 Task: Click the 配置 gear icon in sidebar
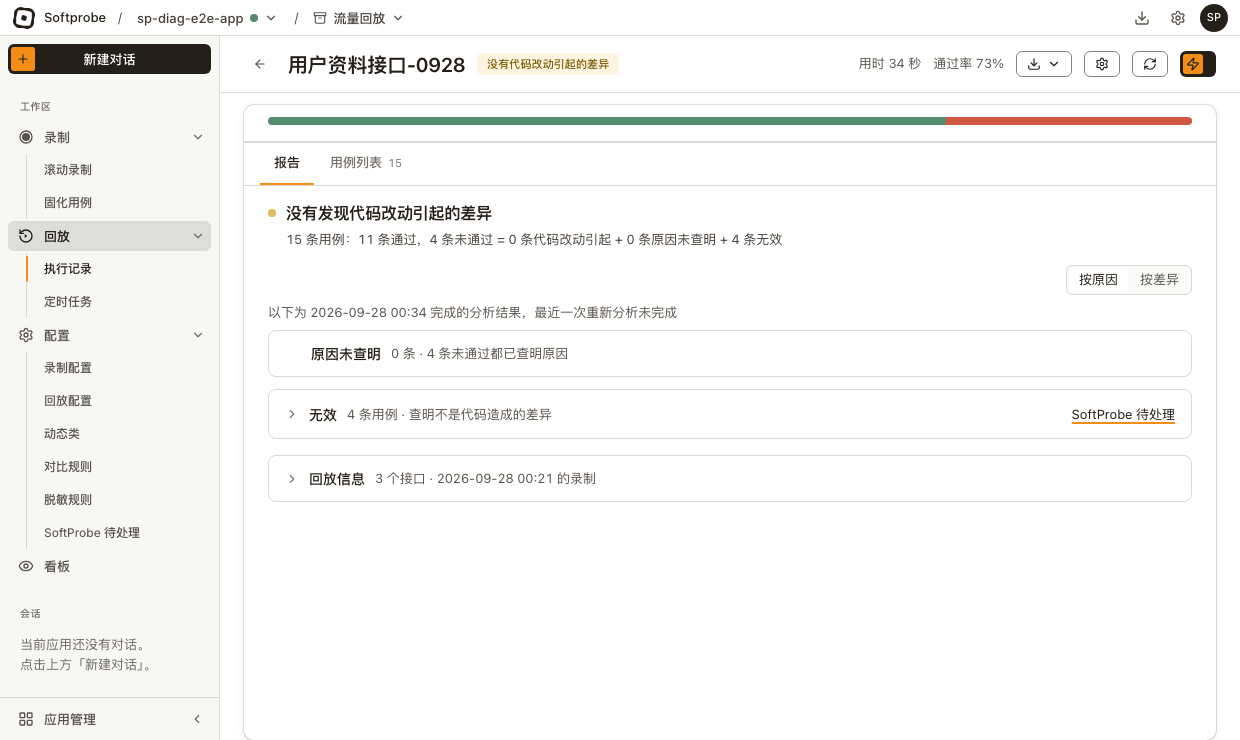26,335
